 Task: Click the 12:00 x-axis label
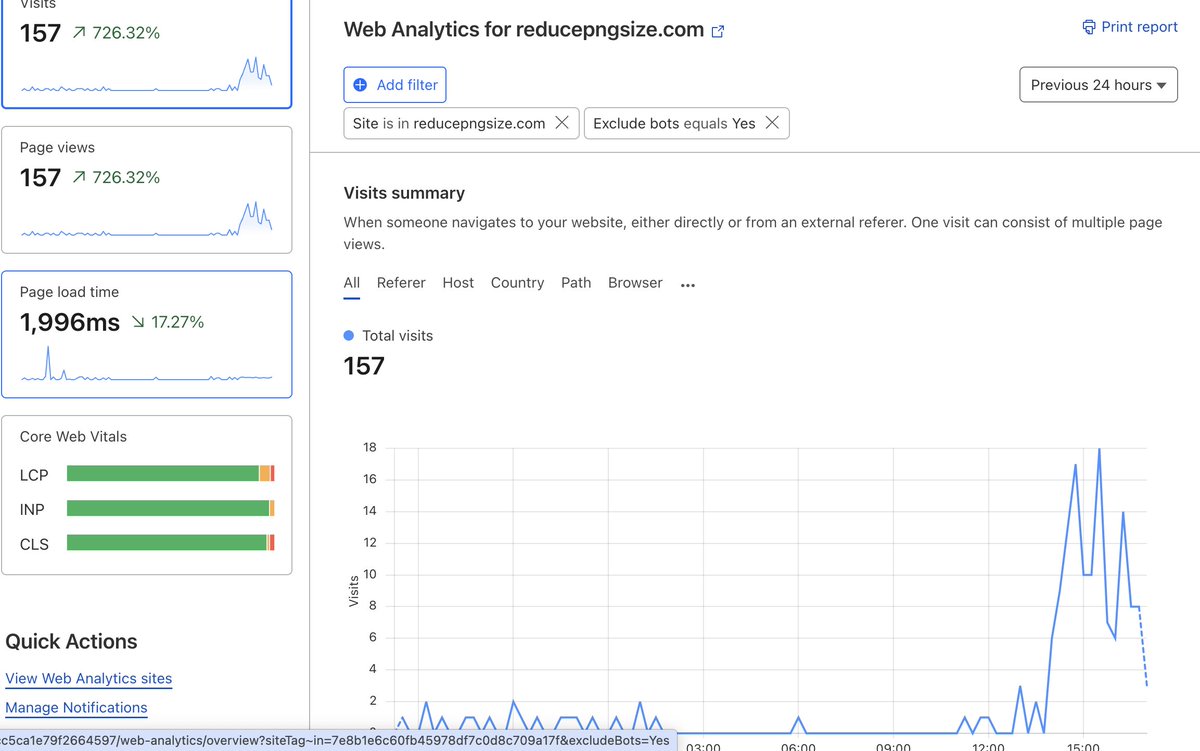click(988, 746)
